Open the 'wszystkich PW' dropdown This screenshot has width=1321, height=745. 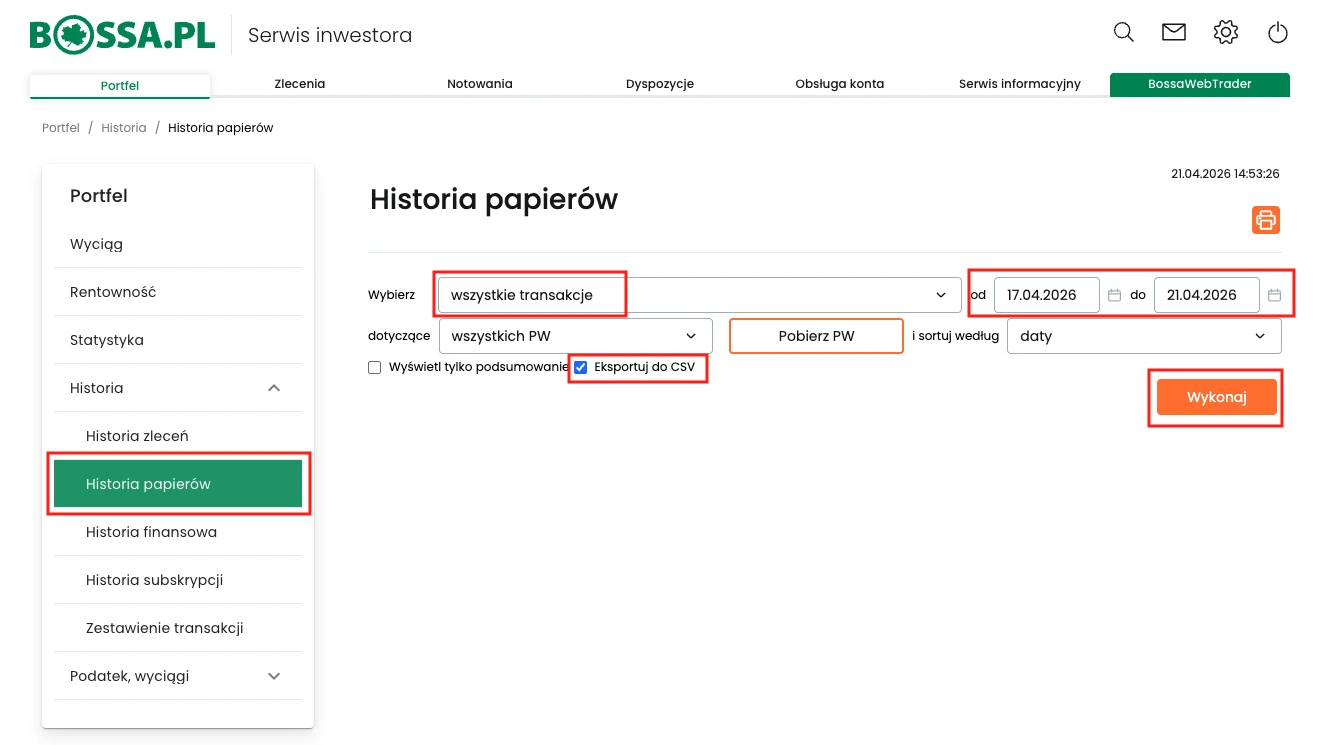pos(576,336)
